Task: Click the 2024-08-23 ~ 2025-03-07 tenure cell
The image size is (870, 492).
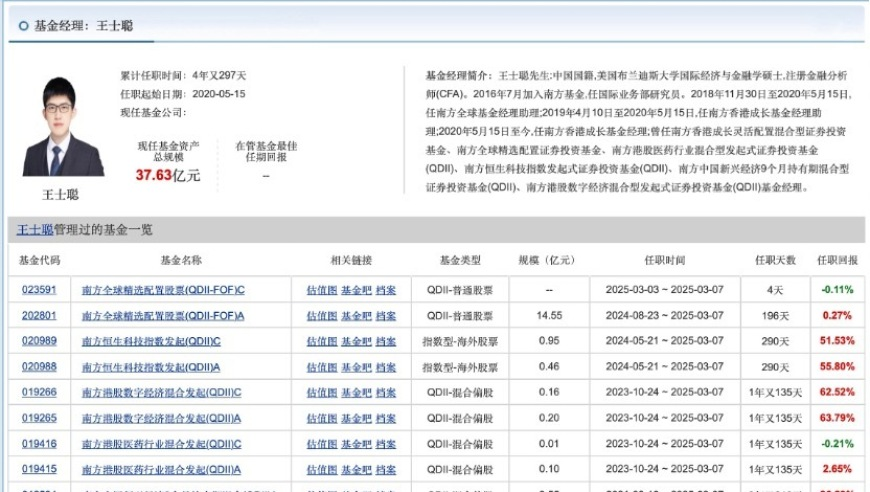Action: 665,315
